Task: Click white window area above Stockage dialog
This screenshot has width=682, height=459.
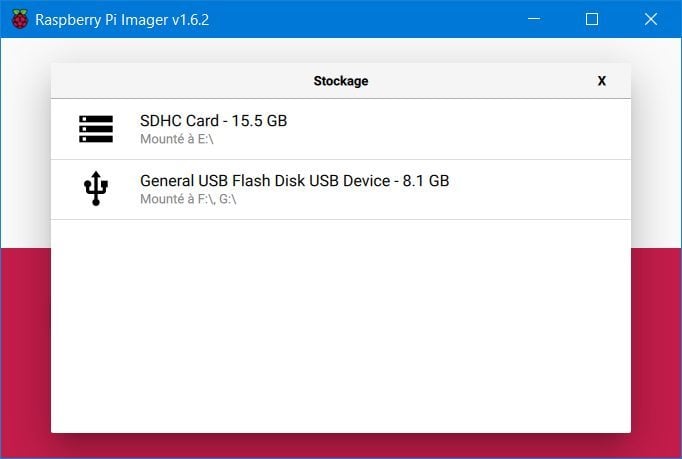Action: [341, 50]
